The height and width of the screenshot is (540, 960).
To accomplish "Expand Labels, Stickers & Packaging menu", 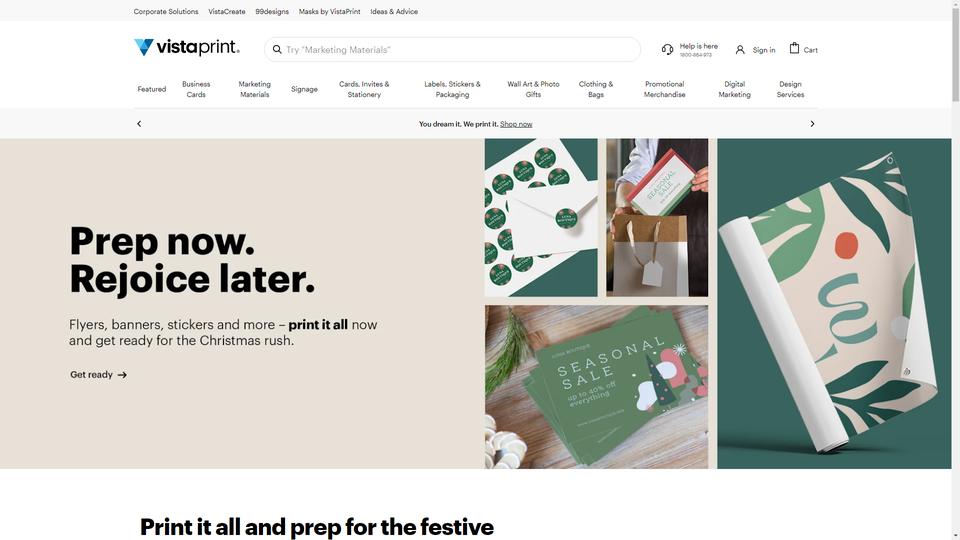I will [x=452, y=89].
